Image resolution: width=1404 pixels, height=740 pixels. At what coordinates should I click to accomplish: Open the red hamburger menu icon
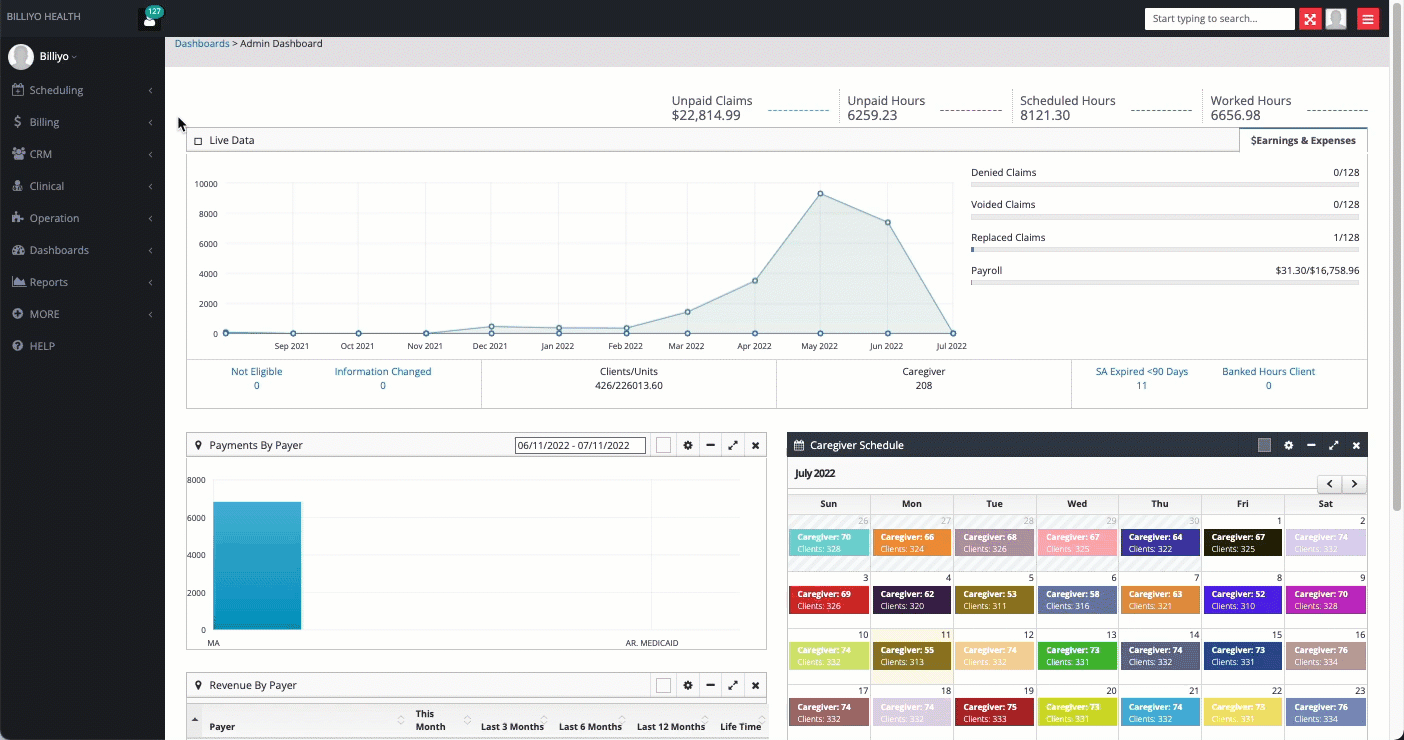[1368, 19]
